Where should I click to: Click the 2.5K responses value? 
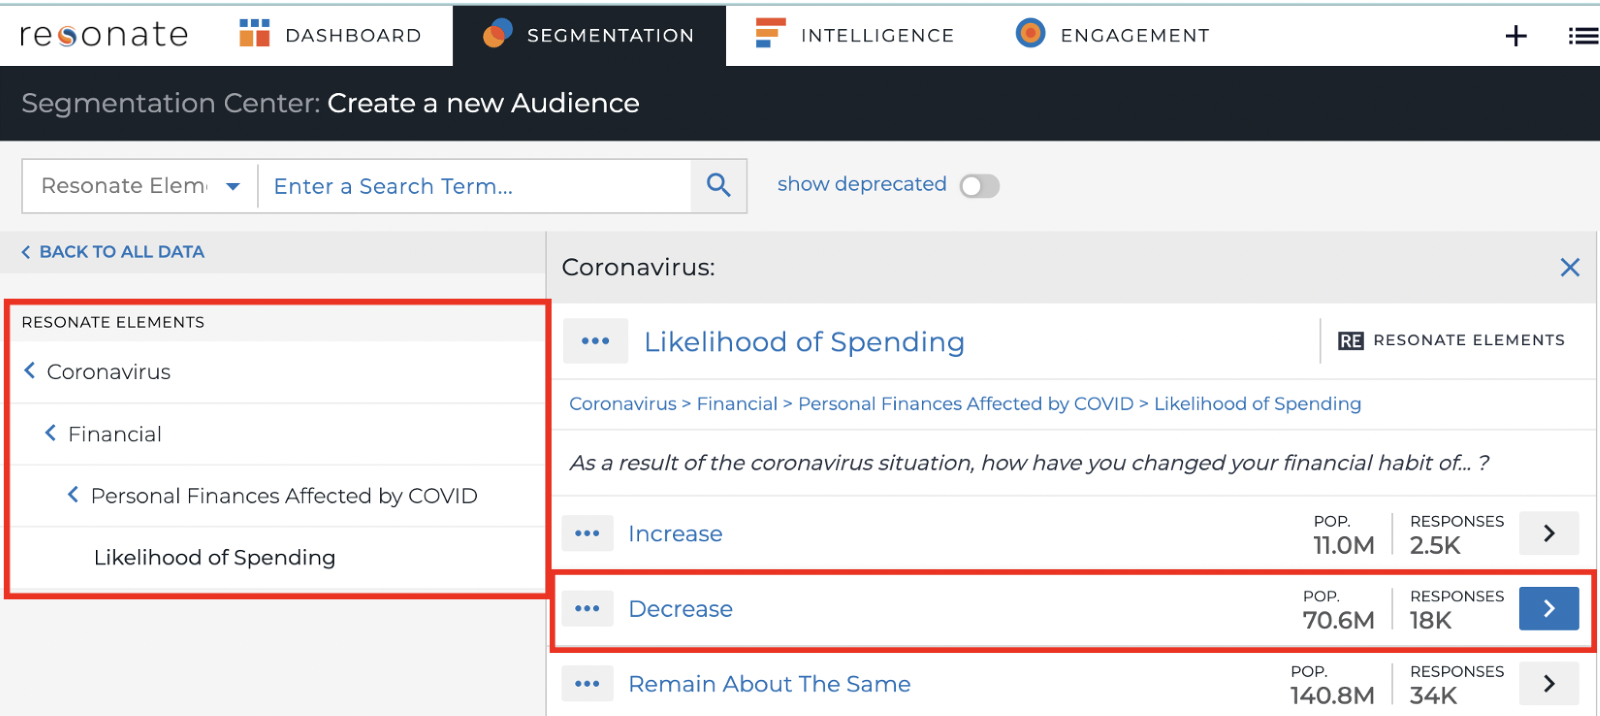[1435, 545]
